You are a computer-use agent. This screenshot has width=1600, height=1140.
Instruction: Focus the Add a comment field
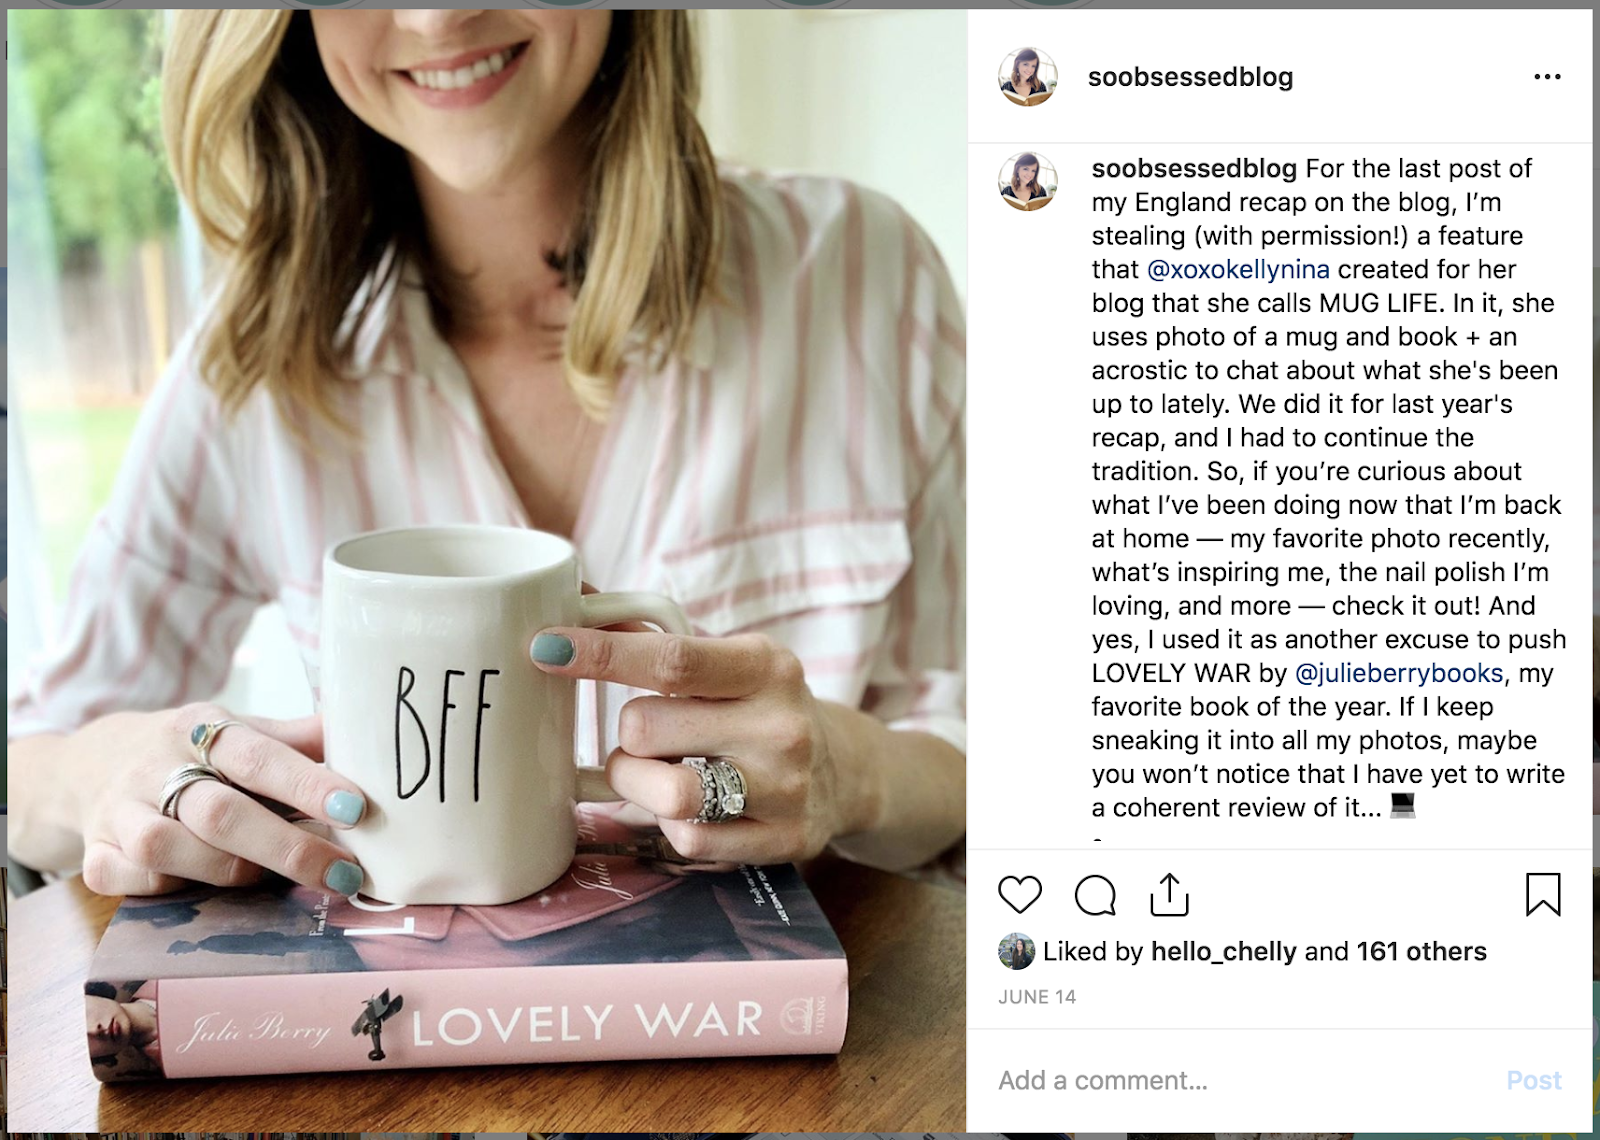click(x=1240, y=1081)
